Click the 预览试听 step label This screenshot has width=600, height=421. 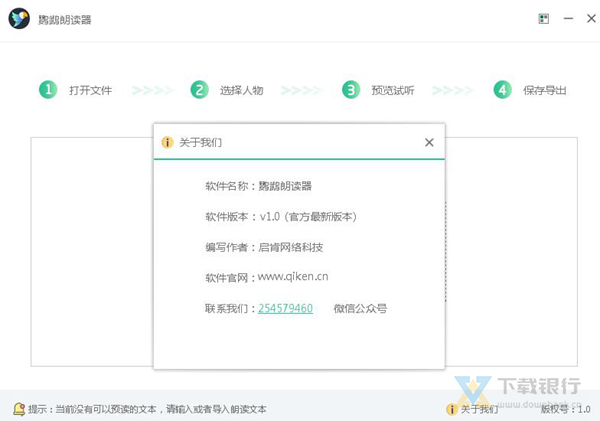click(393, 90)
